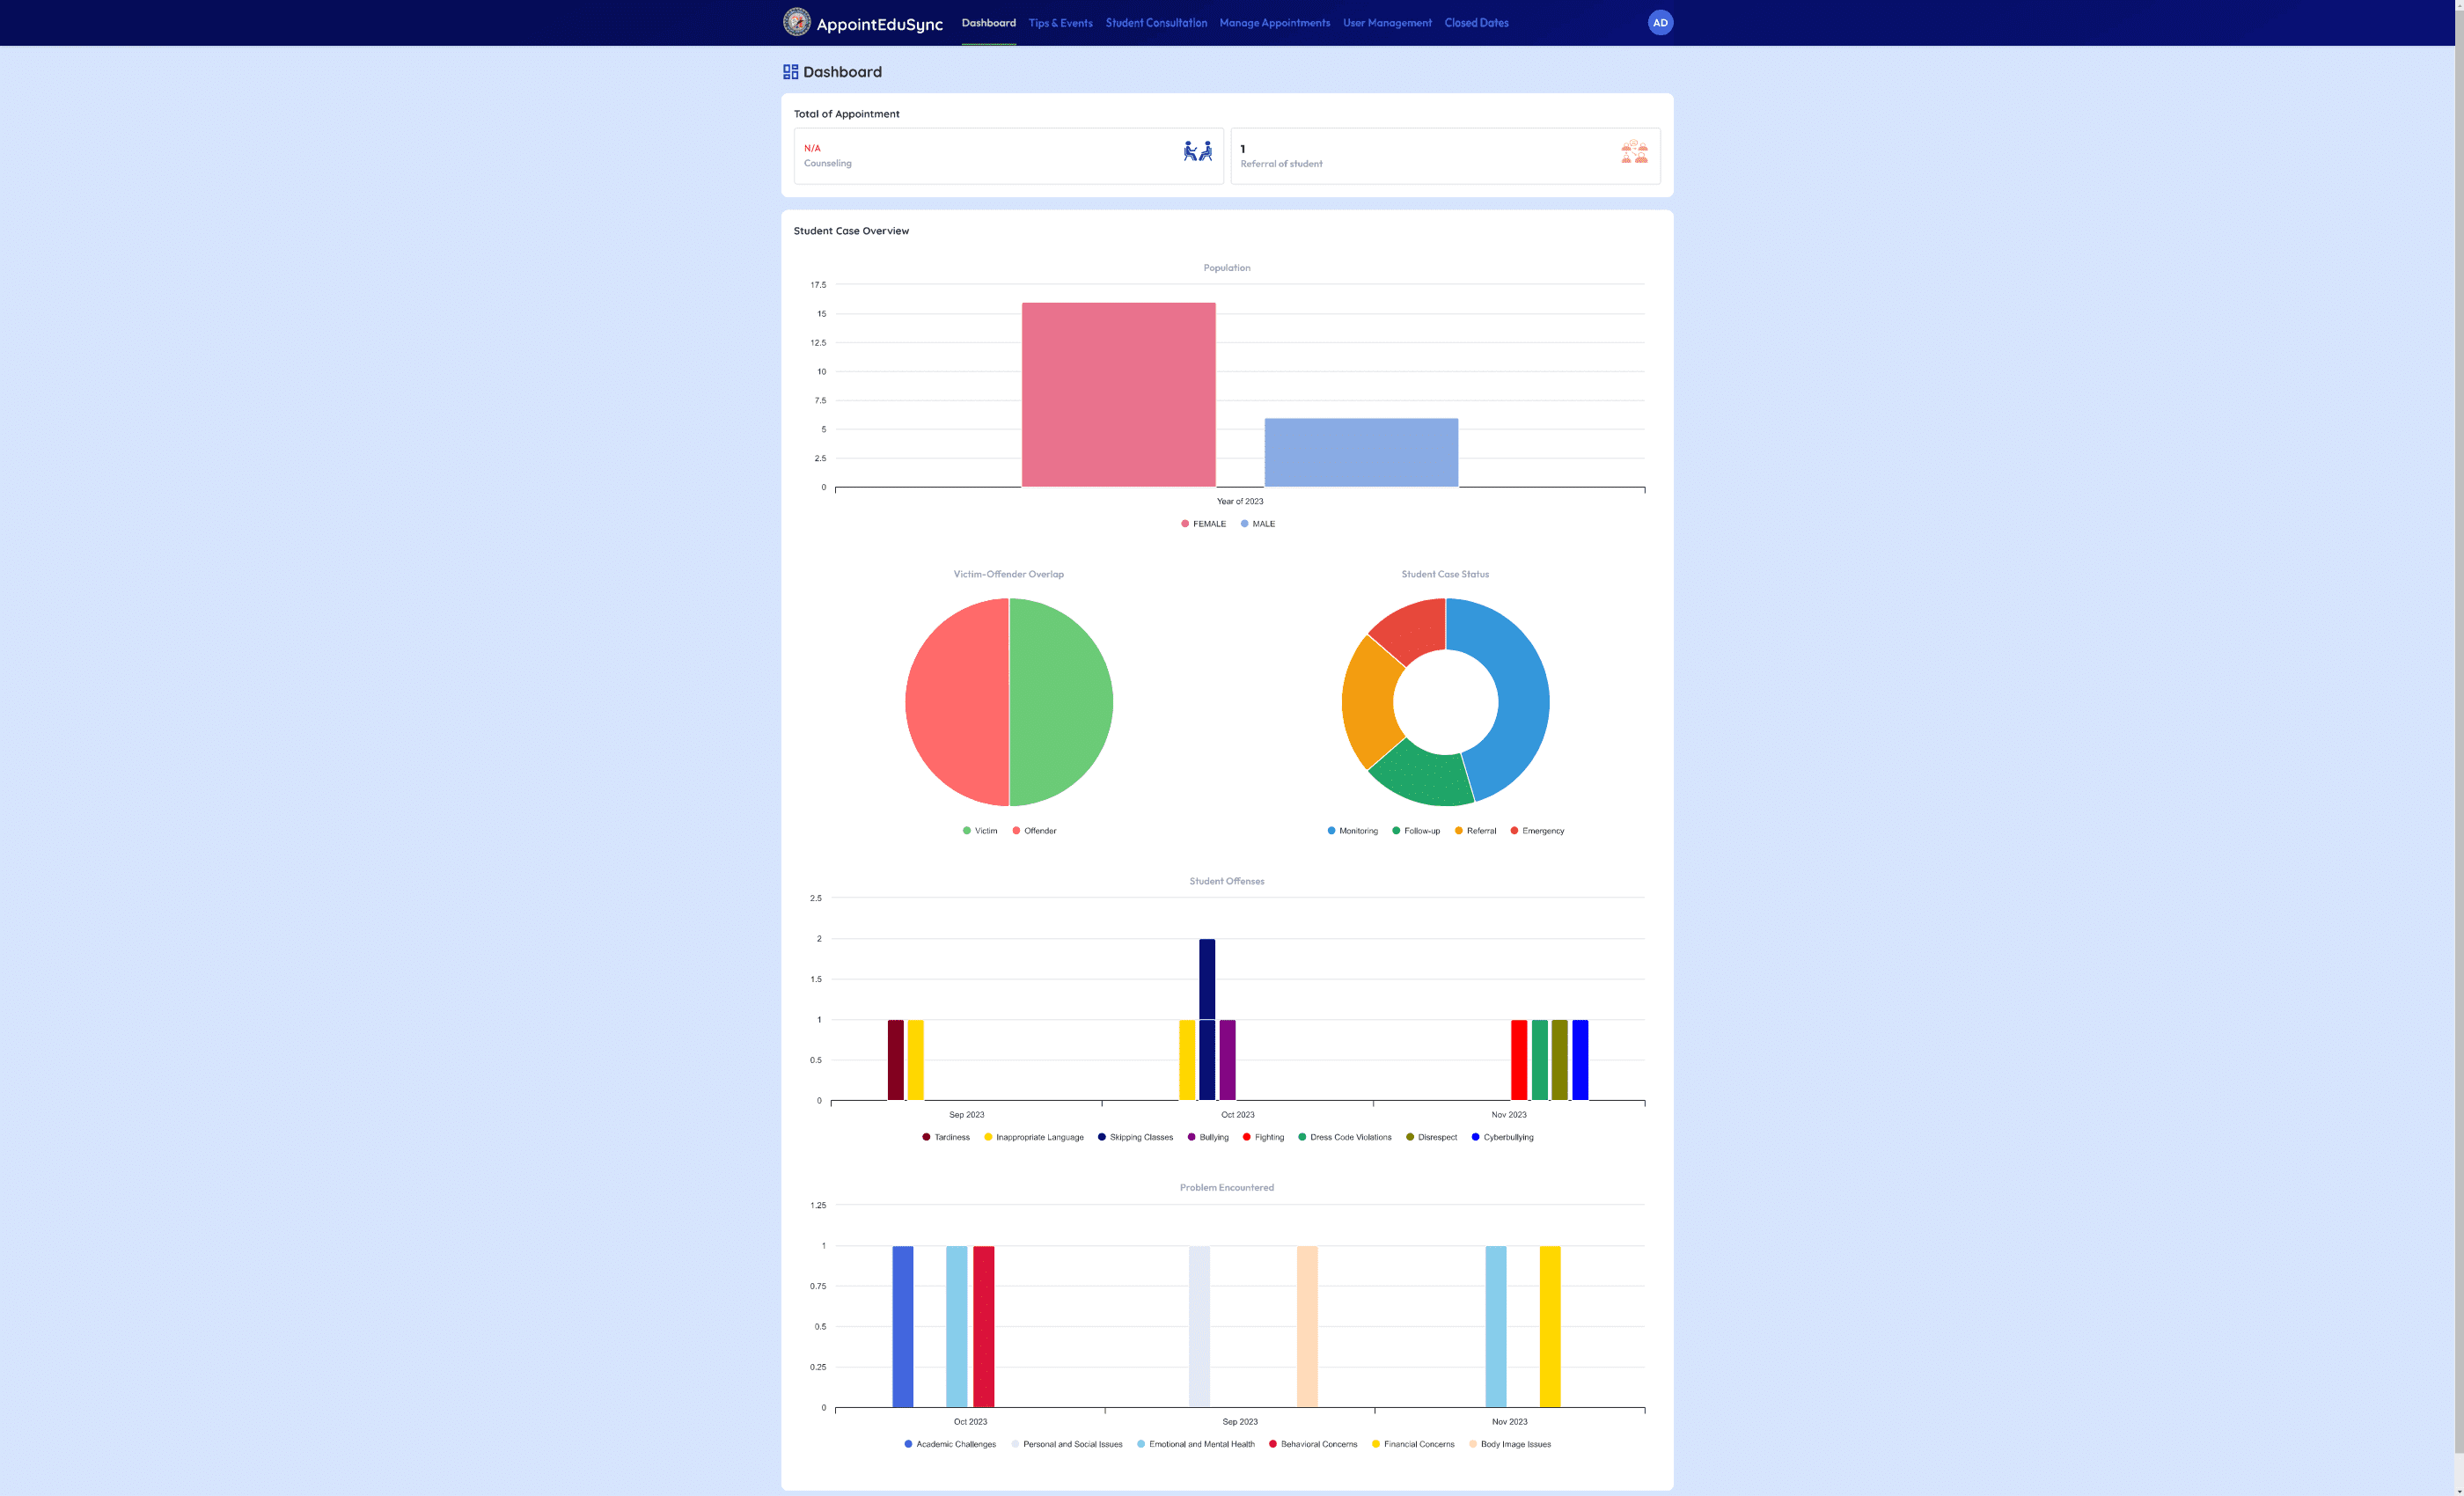Go to Tips & Events
Image resolution: width=2464 pixels, height=1496 pixels.
[x=1060, y=23]
